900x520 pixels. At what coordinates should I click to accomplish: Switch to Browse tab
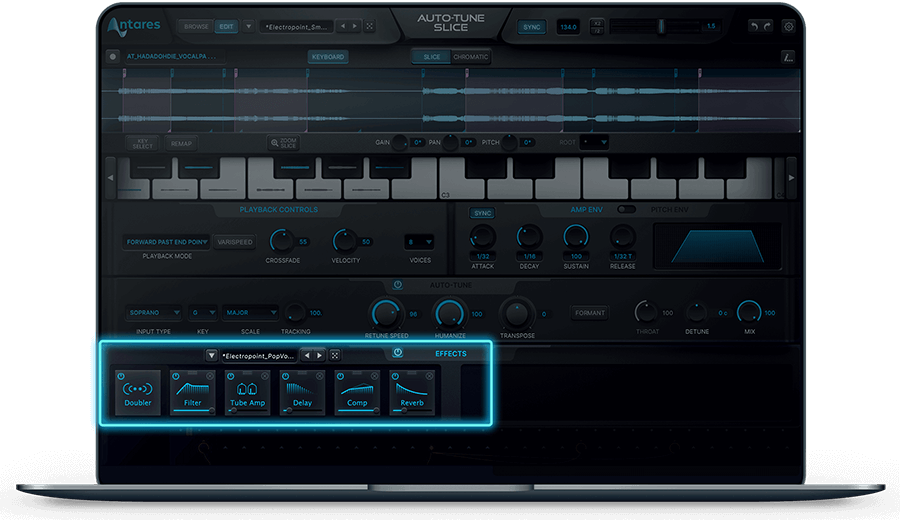tap(196, 26)
